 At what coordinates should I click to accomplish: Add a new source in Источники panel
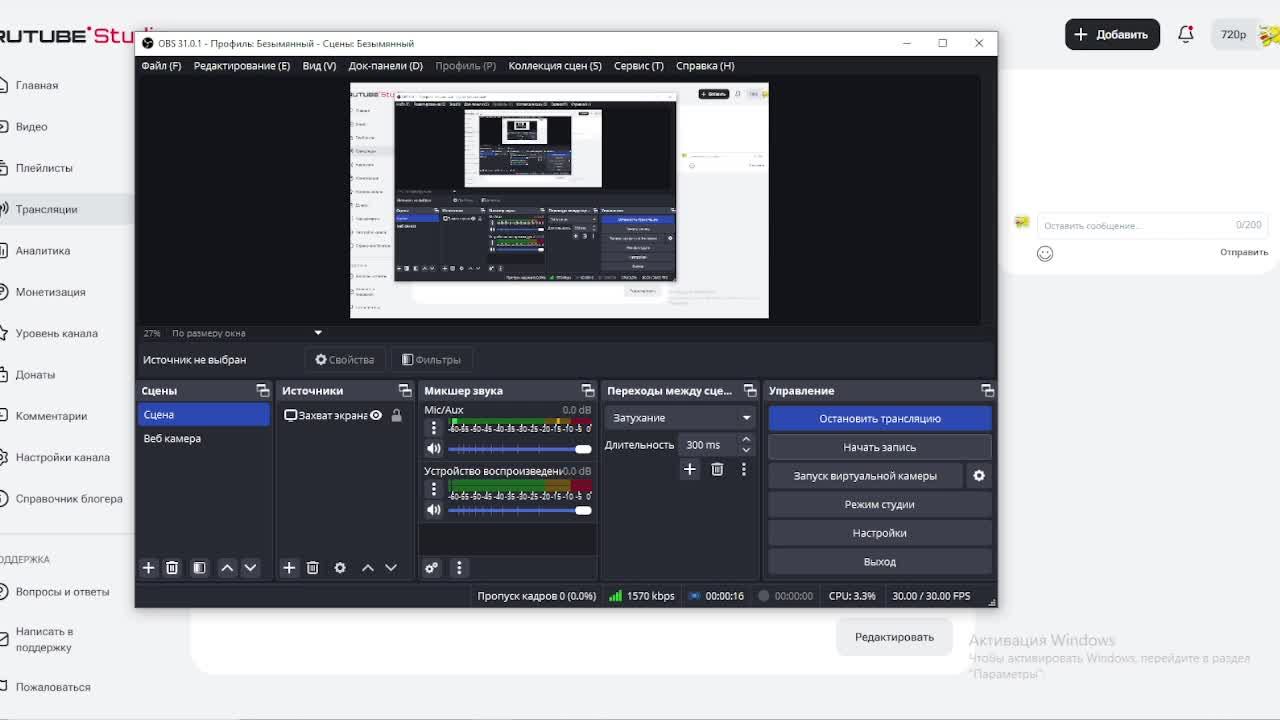289,568
